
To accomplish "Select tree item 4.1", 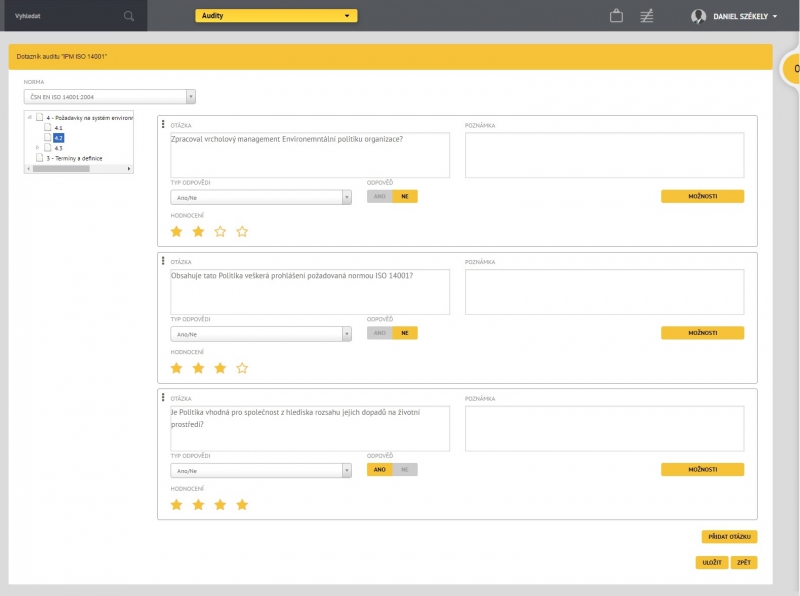I will coord(58,128).
